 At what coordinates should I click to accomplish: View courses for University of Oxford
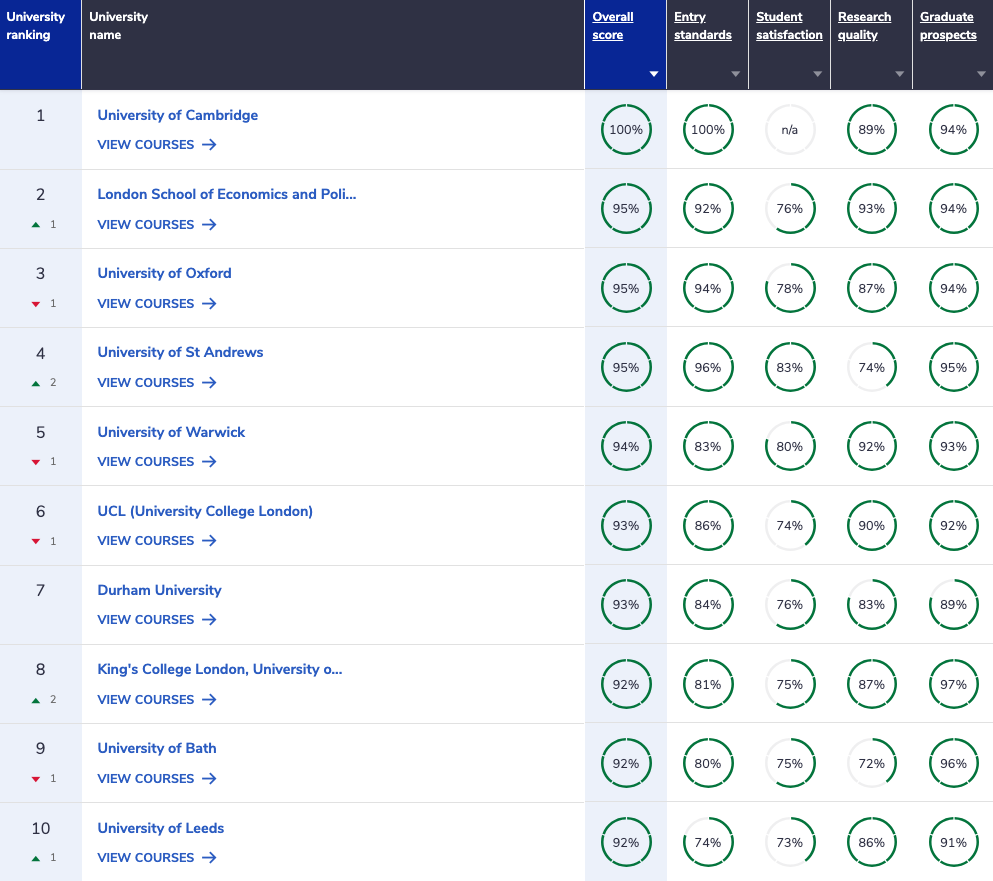pyautogui.click(x=156, y=304)
